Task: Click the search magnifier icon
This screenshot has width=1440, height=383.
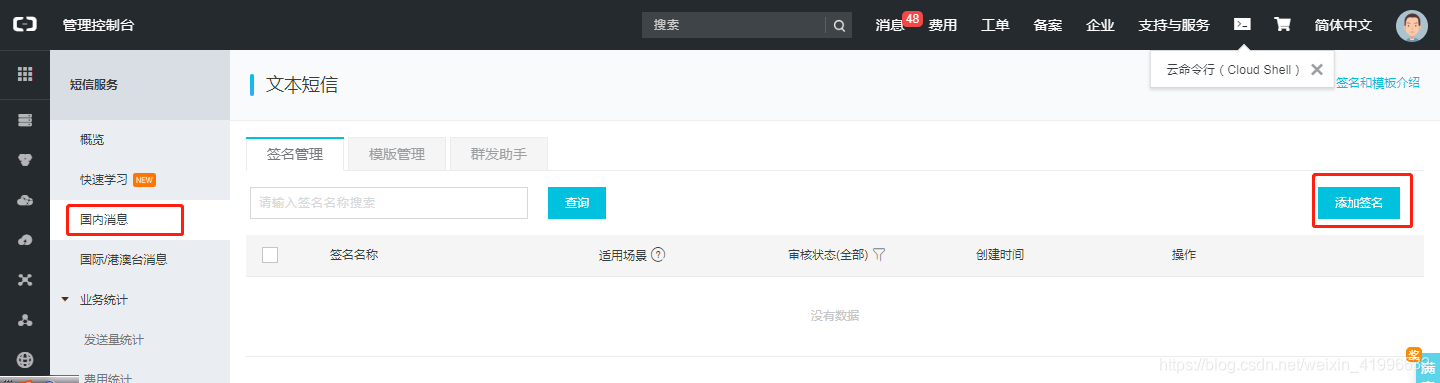Action: pos(839,25)
